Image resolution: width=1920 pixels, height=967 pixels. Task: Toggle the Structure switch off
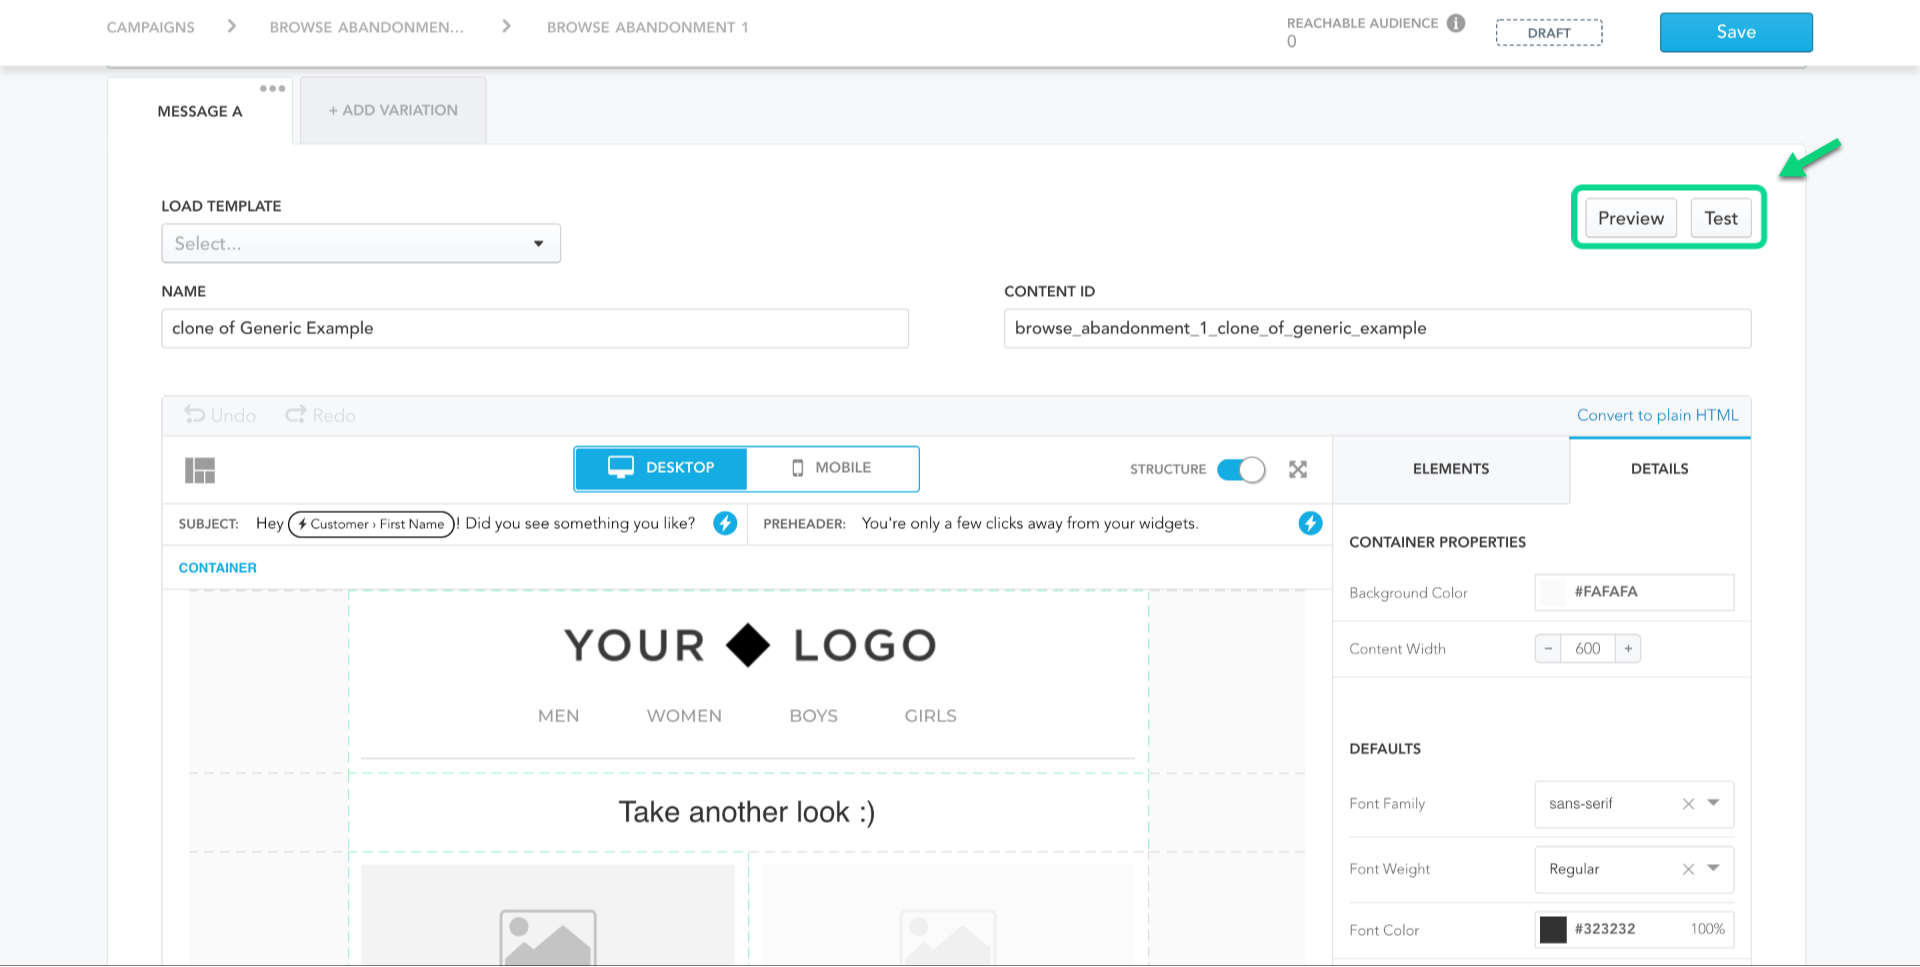(x=1241, y=469)
